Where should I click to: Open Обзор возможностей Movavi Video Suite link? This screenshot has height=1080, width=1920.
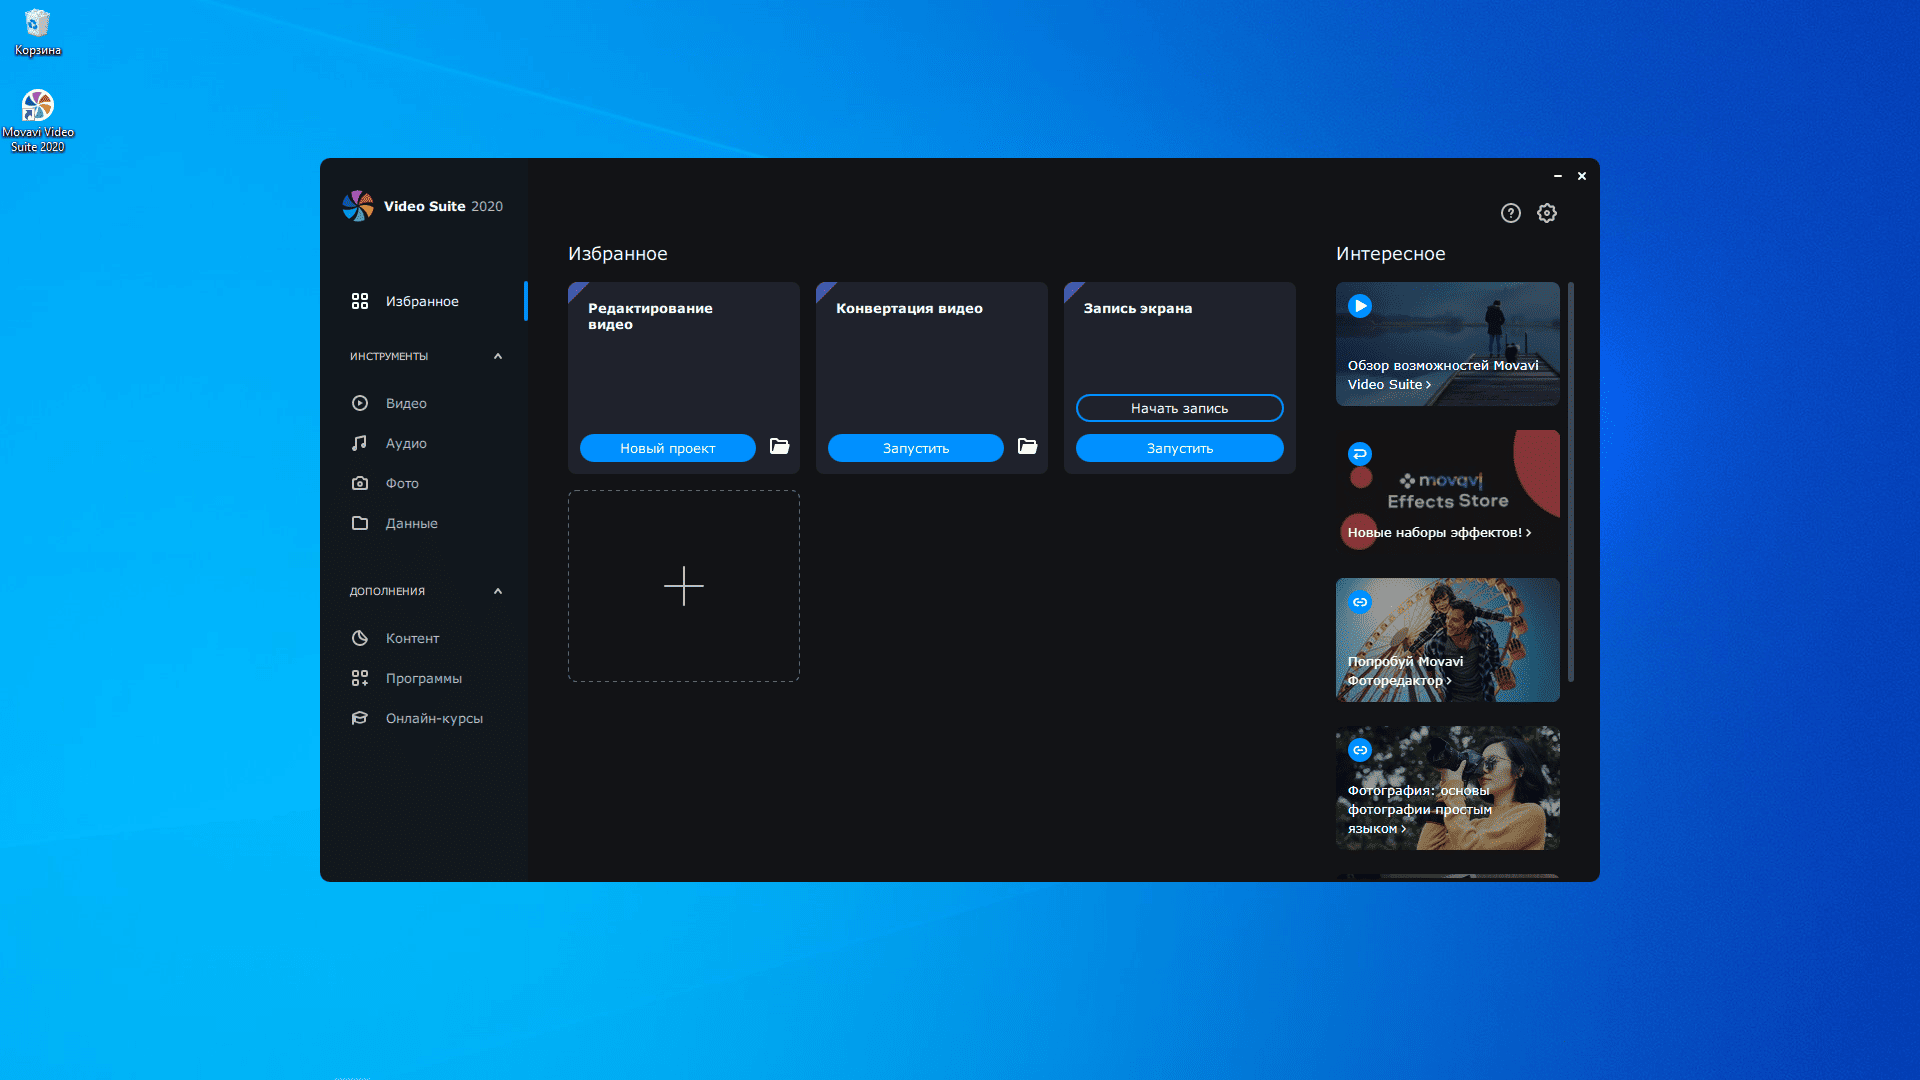pos(1443,375)
